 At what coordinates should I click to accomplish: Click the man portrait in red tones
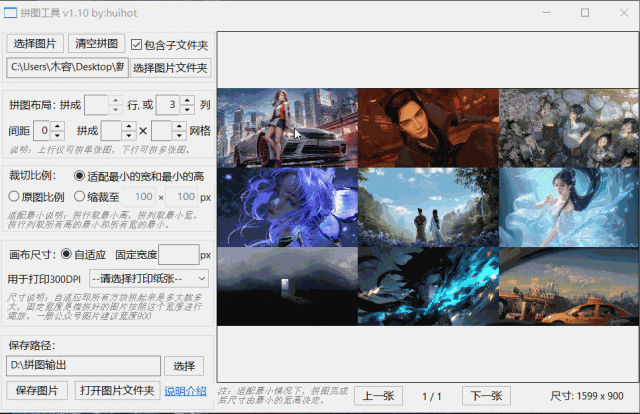[x=428, y=128]
